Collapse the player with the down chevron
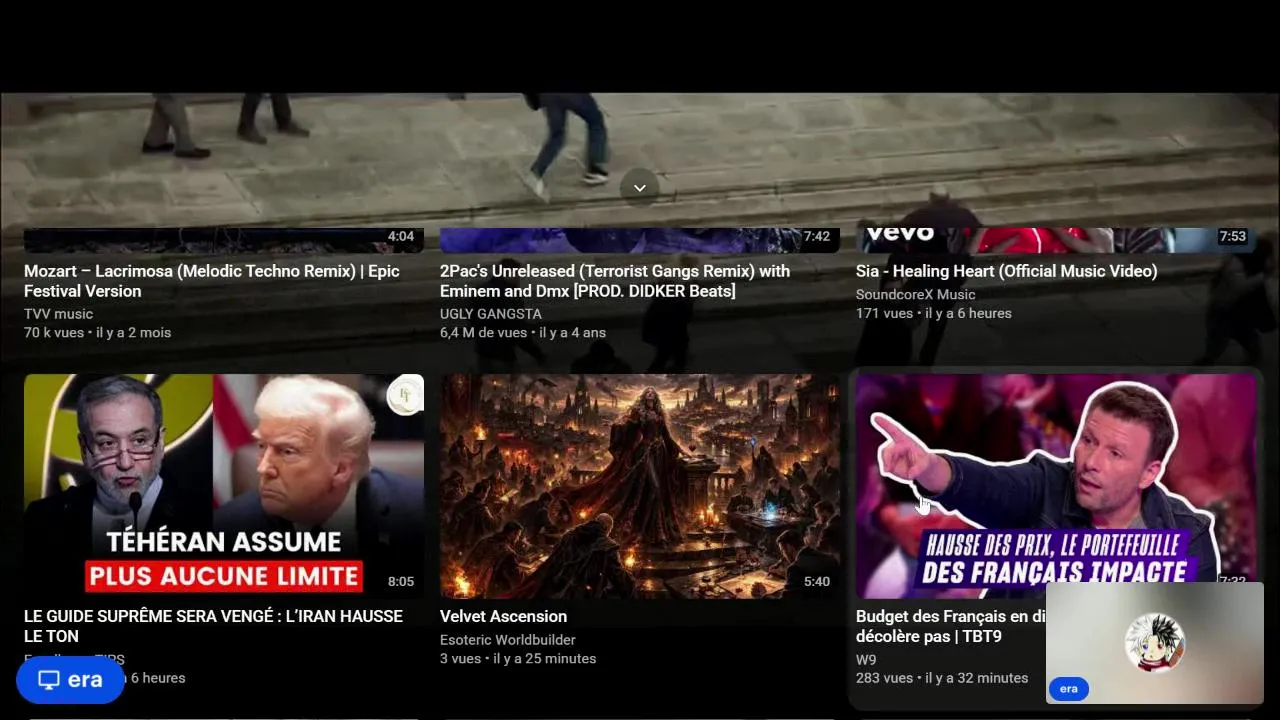The height and width of the screenshot is (720, 1280). pyautogui.click(x=639, y=187)
